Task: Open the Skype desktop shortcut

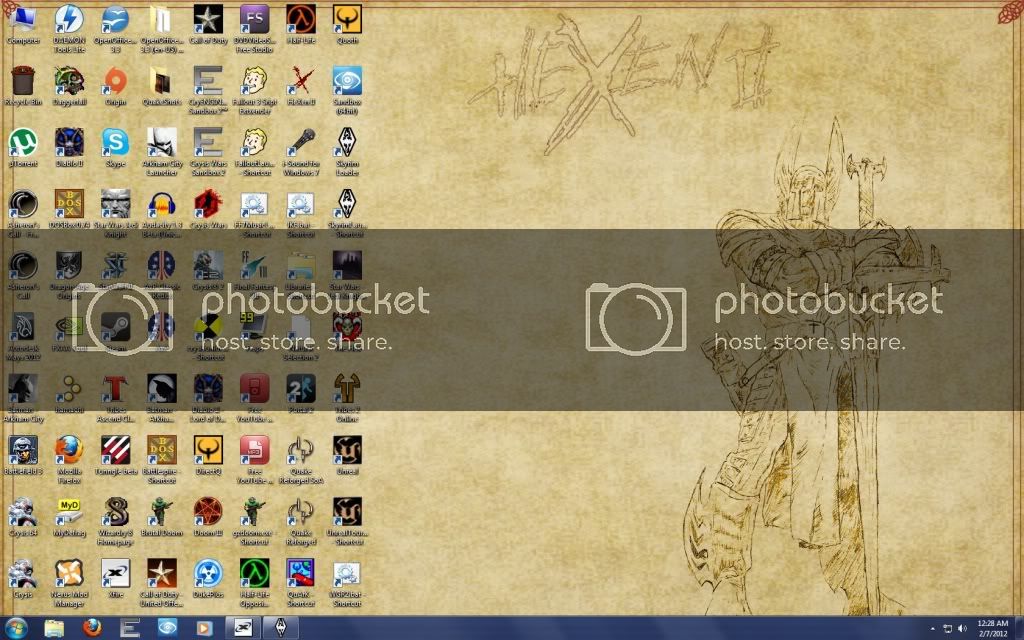Action: tap(115, 142)
